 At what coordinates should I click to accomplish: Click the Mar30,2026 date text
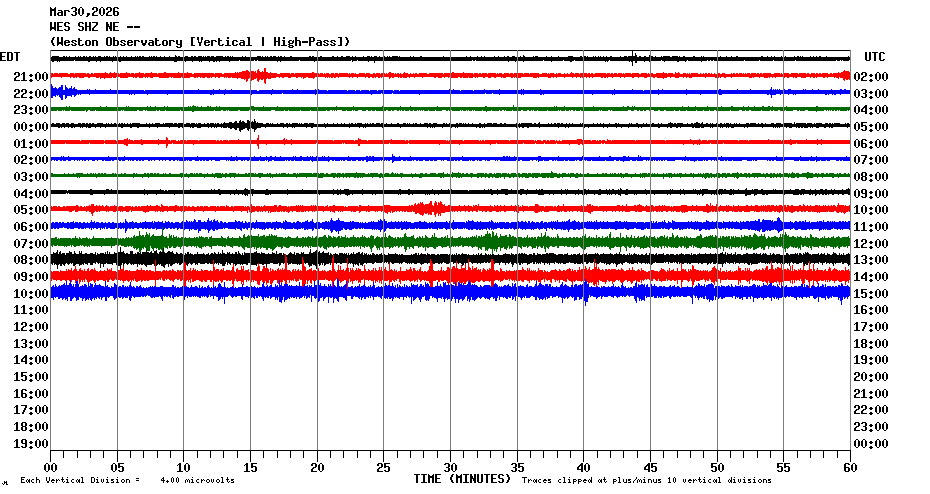[x=84, y=12]
